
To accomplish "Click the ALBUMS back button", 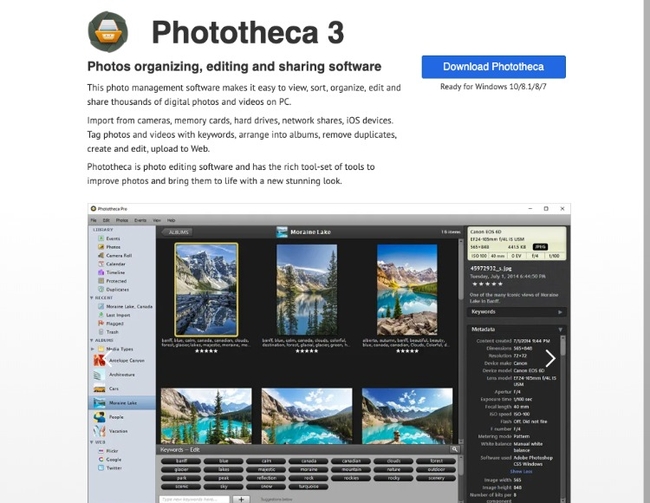I will pyautogui.click(x=177, y=232).
